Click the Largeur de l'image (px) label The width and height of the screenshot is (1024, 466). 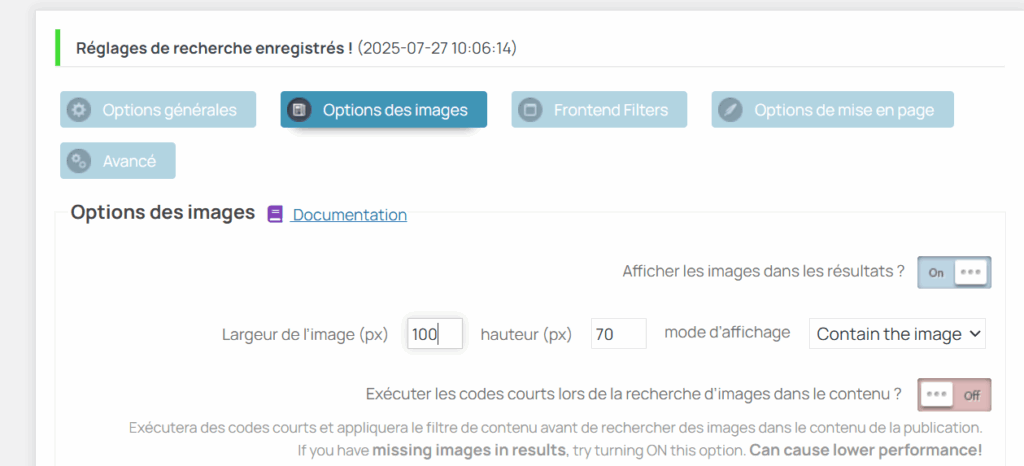[305, 334]
